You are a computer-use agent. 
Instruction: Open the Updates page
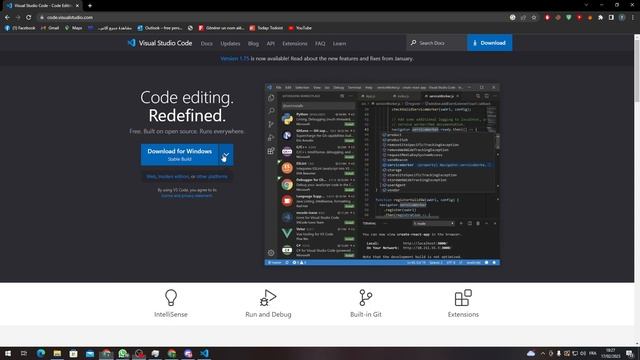230,43
